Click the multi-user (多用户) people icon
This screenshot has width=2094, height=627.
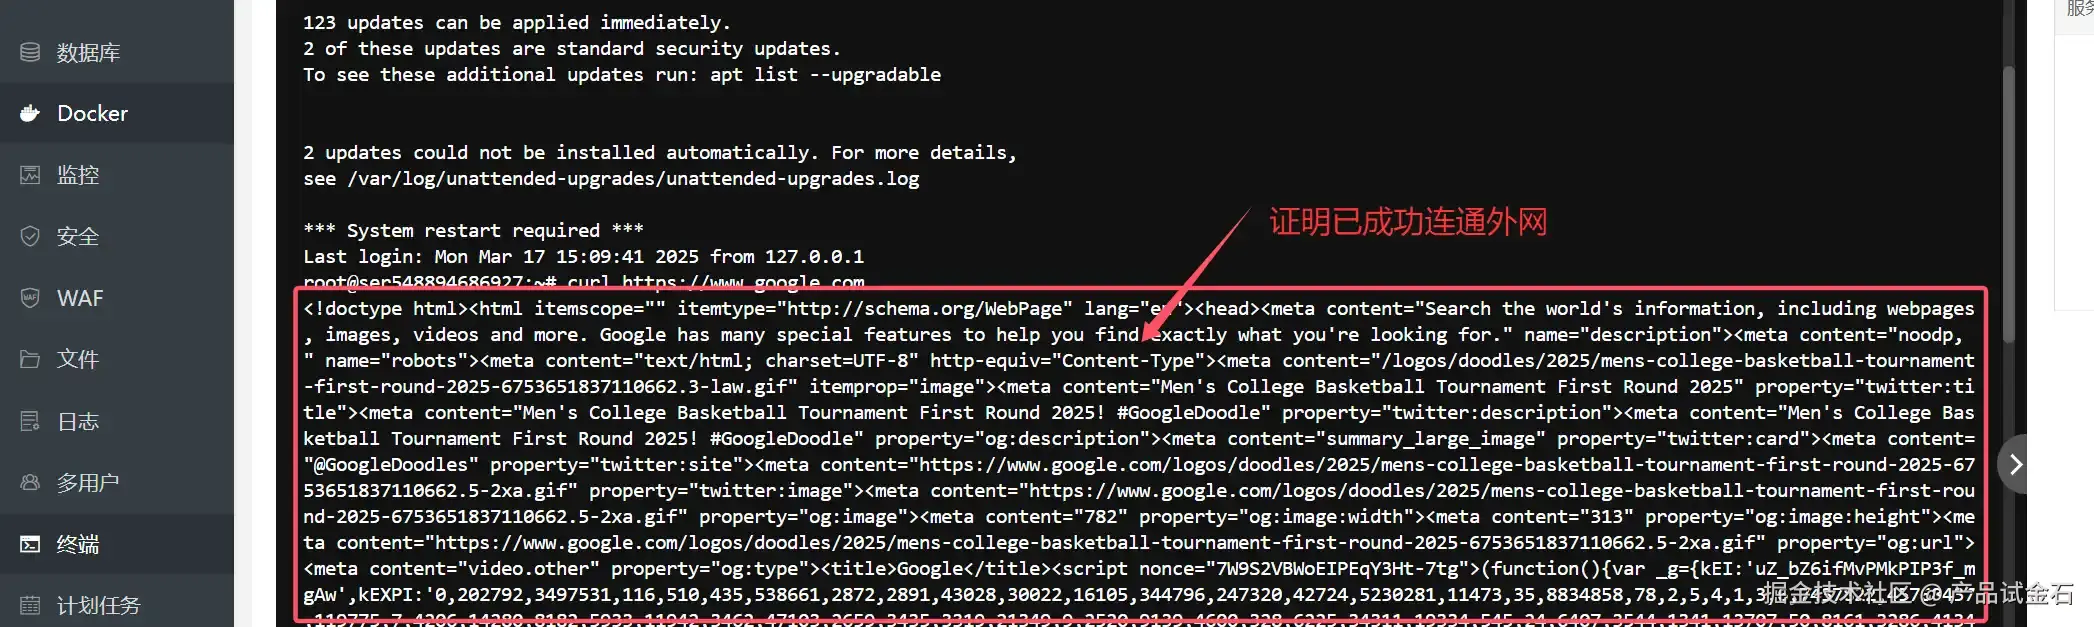pyautogui.click(x=30, y=482)
